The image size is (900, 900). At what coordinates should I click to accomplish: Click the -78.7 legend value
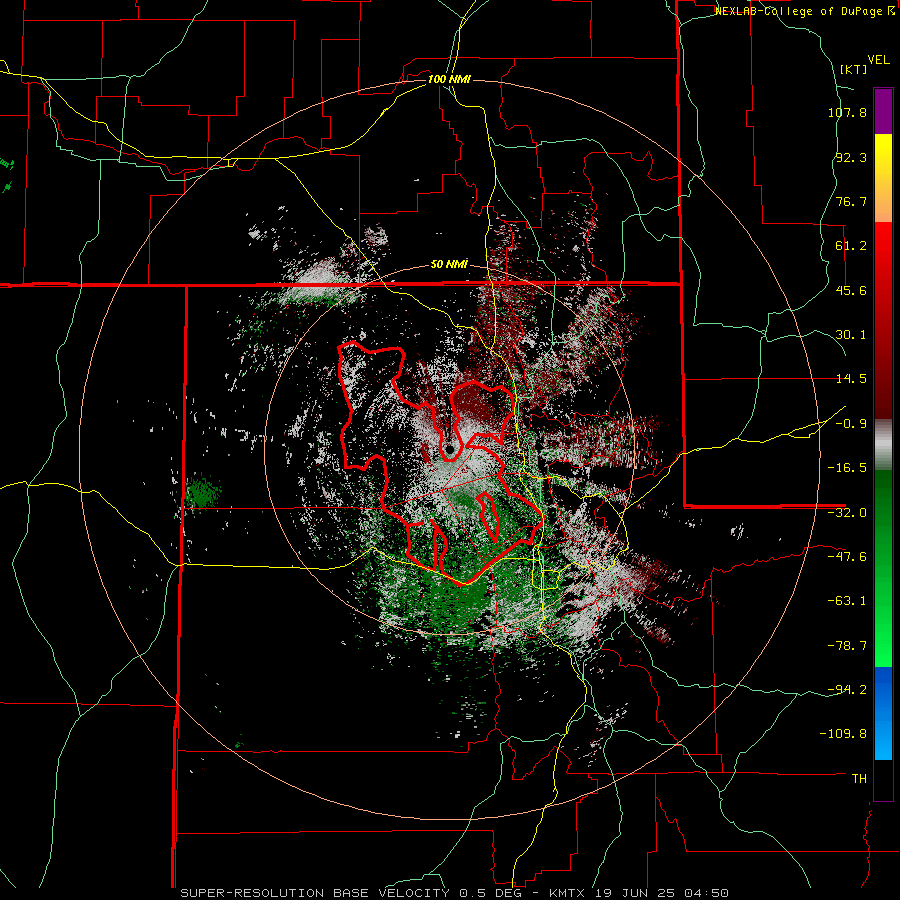point(847,646)
